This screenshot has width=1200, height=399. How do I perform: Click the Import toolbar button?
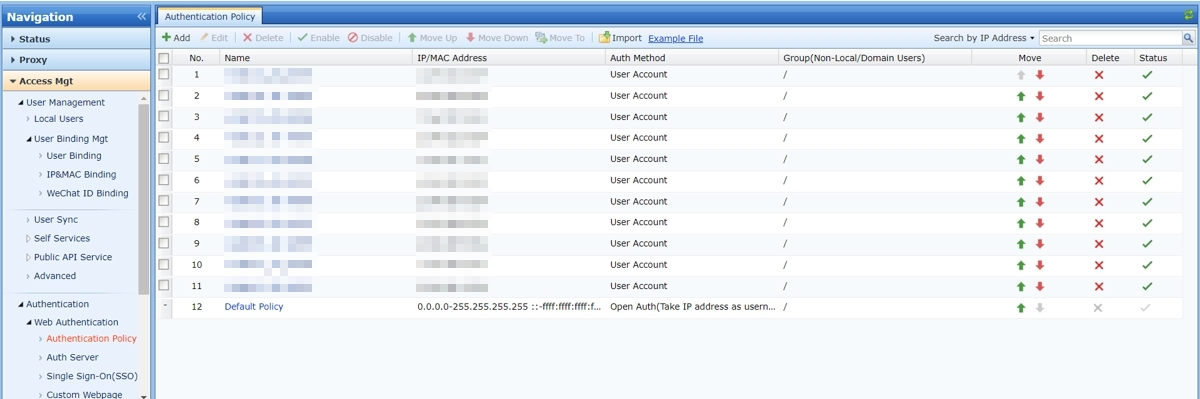pos(620,38)
